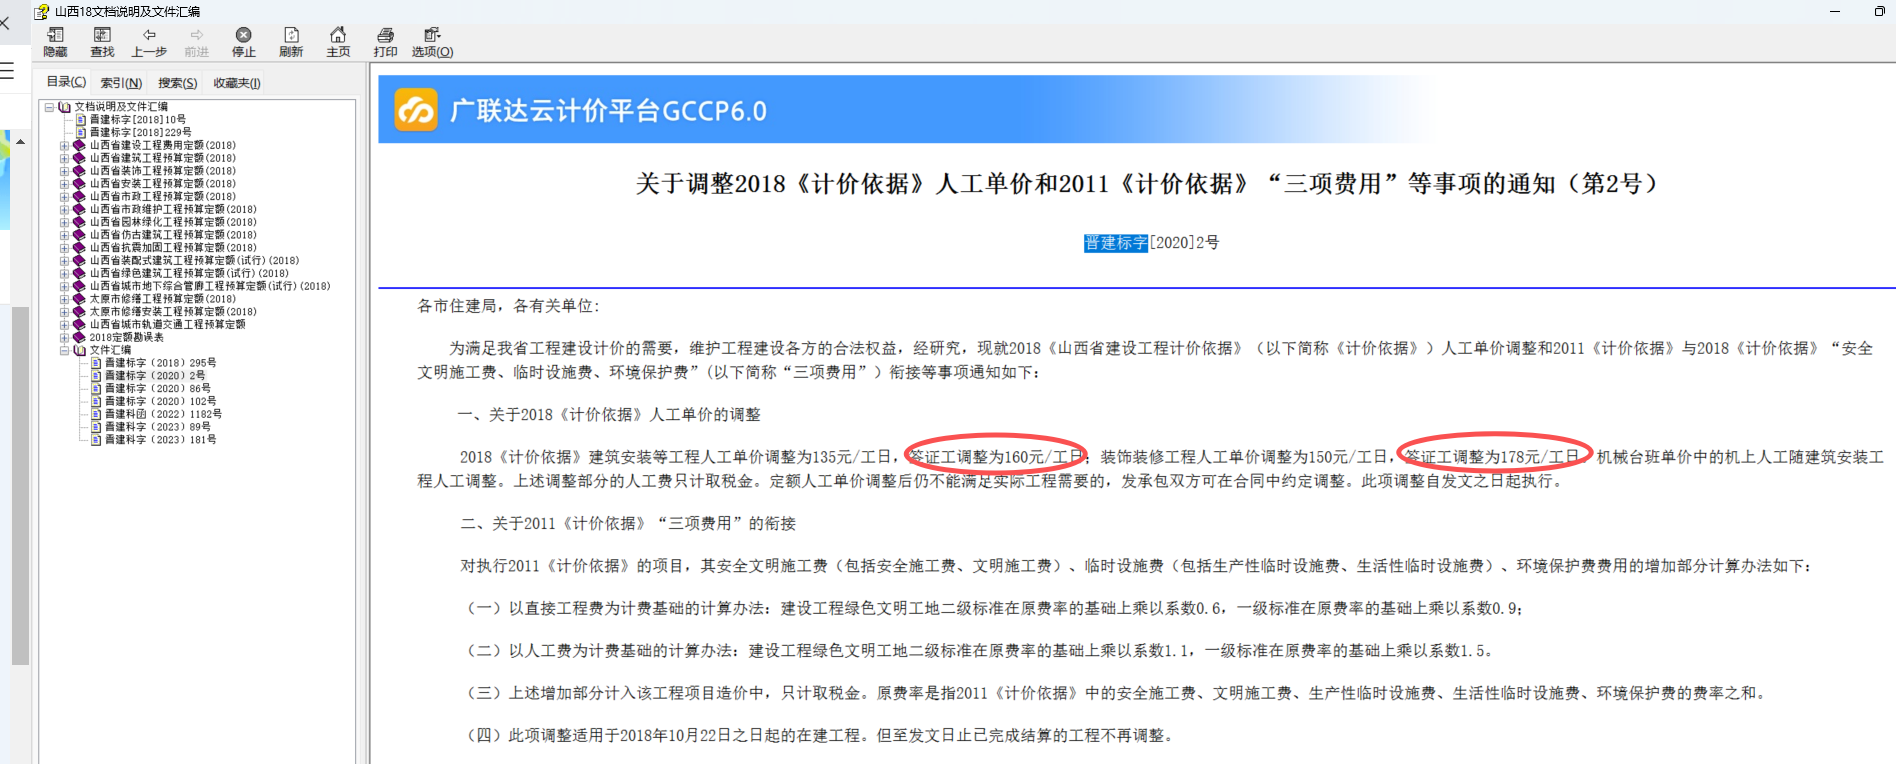The image size is (1896, 764).
Task: Click the book icon of 山西省抗震加固工程预算定额(2018)
Action: [79, 247]
